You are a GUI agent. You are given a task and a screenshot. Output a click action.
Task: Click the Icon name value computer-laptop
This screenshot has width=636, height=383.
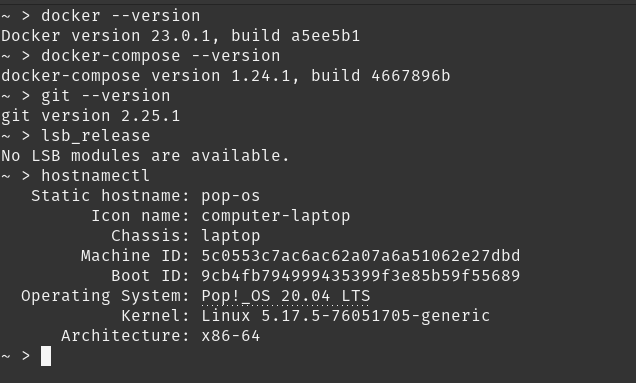pos(276,216)
